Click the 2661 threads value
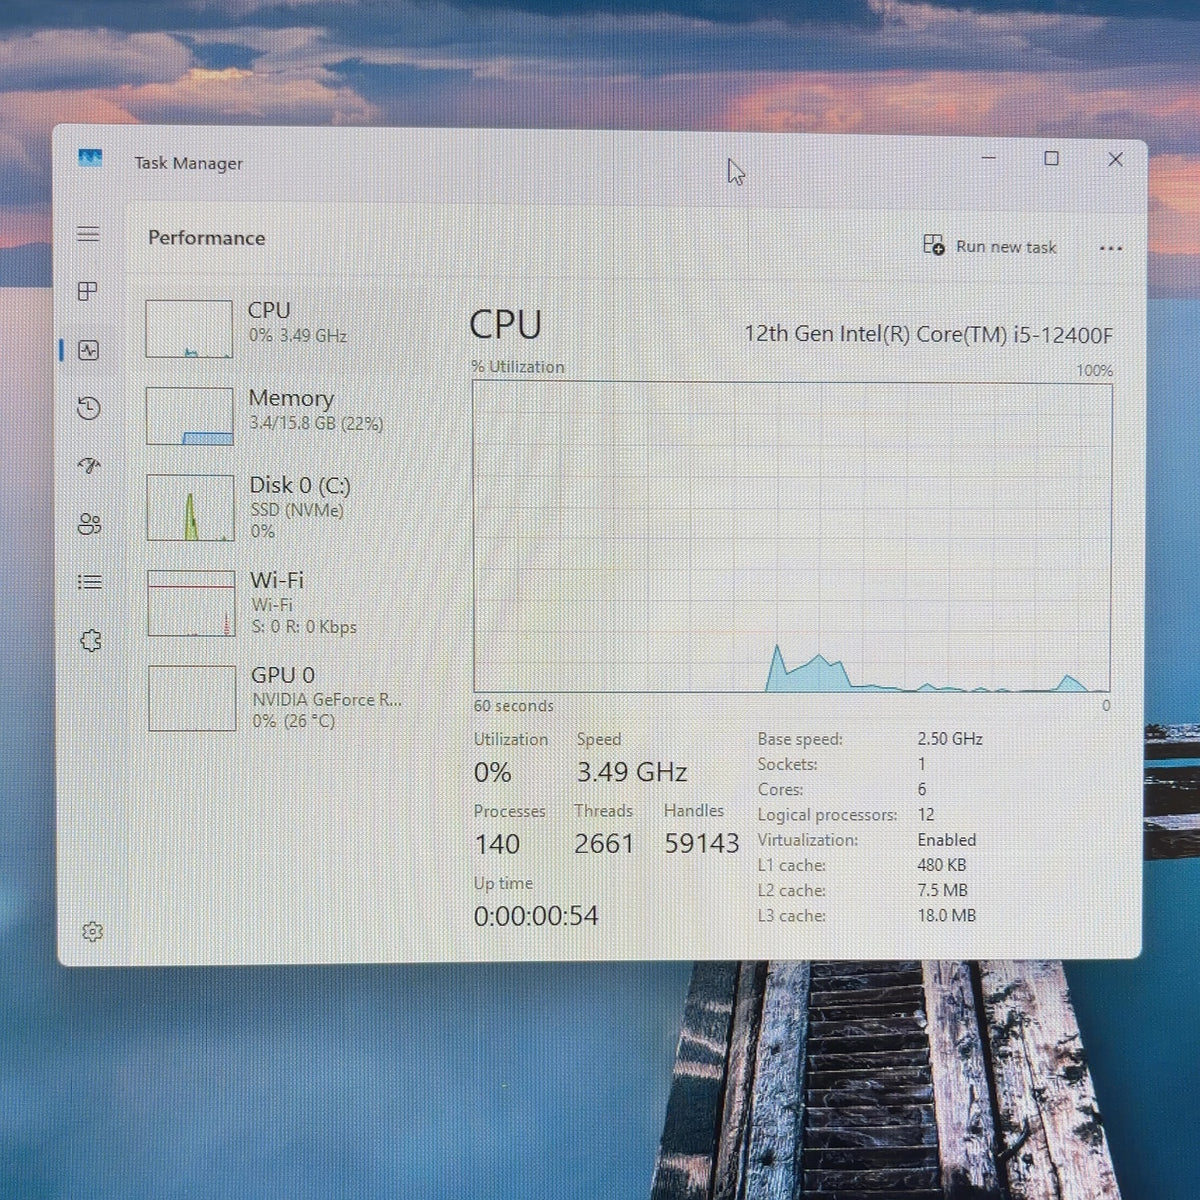Viewport: 1200px width, 1200px height. (604, 844)
